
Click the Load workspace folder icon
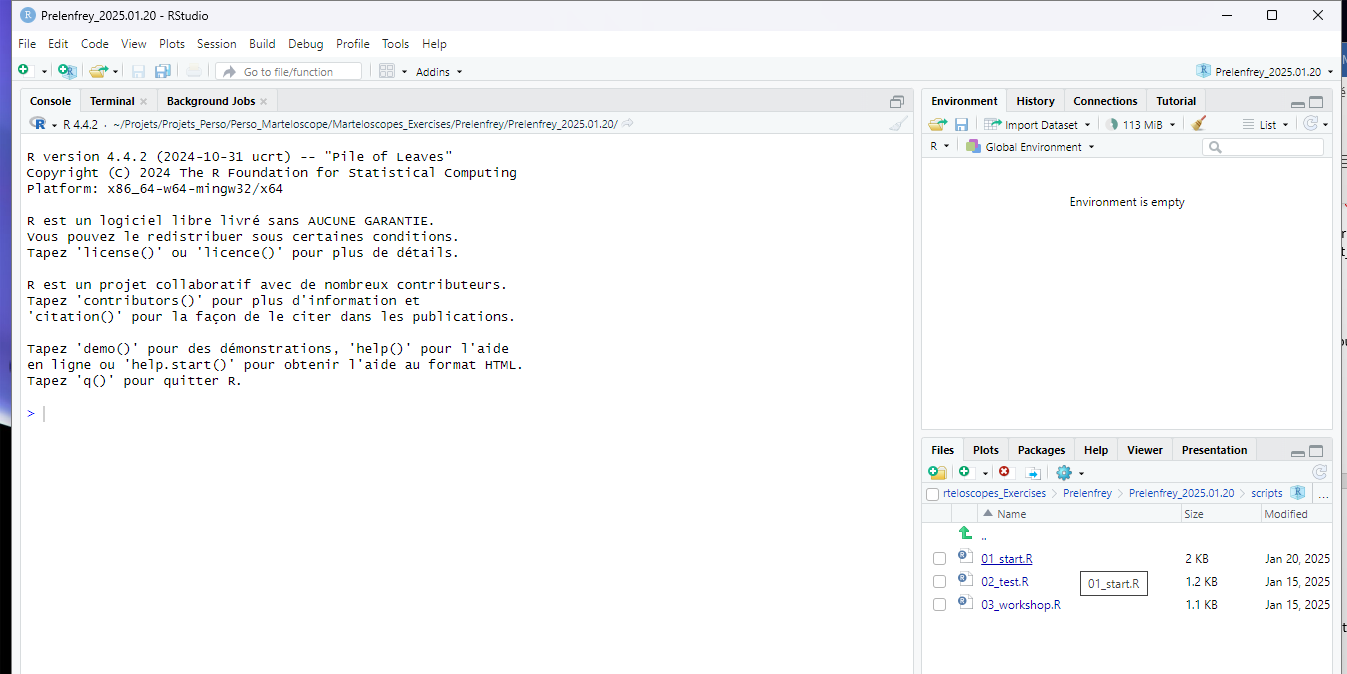[x=937, y=124]
